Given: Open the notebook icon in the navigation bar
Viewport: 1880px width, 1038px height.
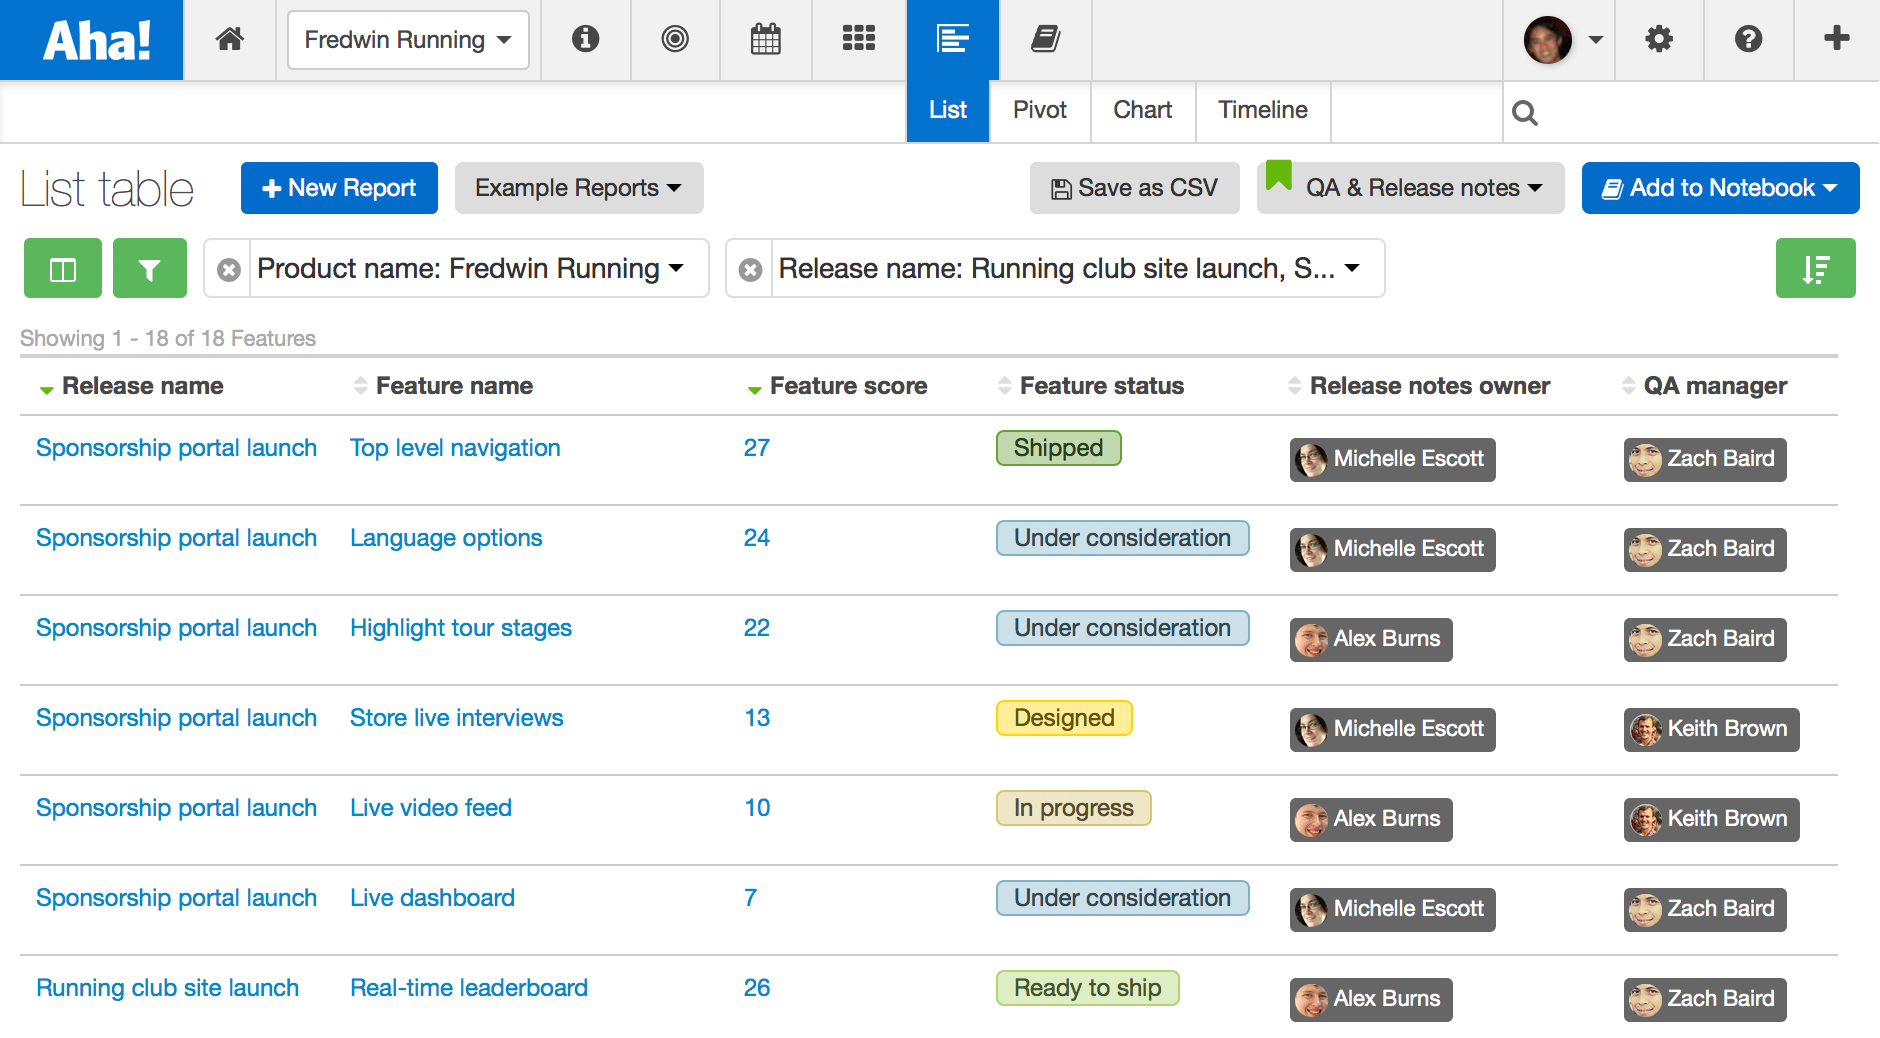Looking at the screenshot, I should click(1045, 39).
